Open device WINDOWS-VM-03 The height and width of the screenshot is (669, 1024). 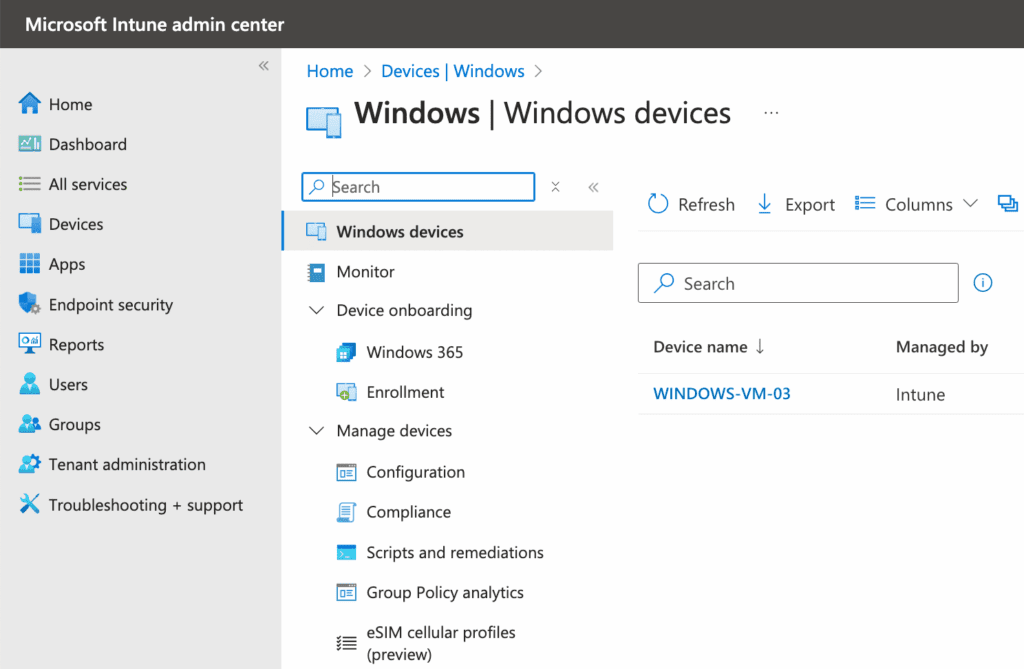click(722, 394)
